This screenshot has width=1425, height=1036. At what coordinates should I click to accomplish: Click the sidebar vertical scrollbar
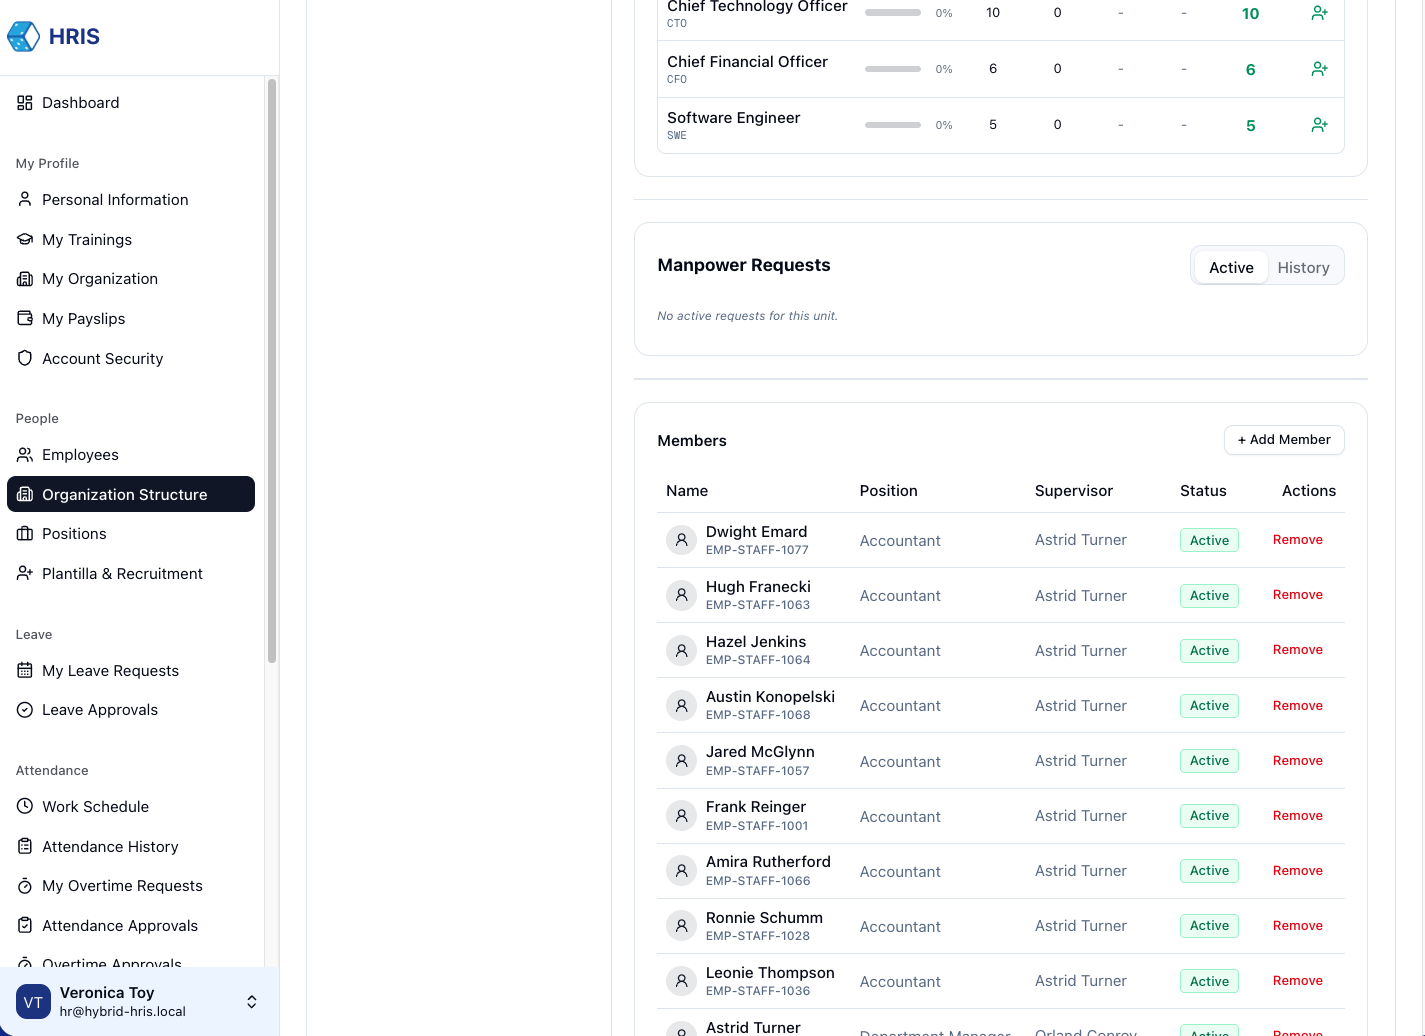point(271,370)
